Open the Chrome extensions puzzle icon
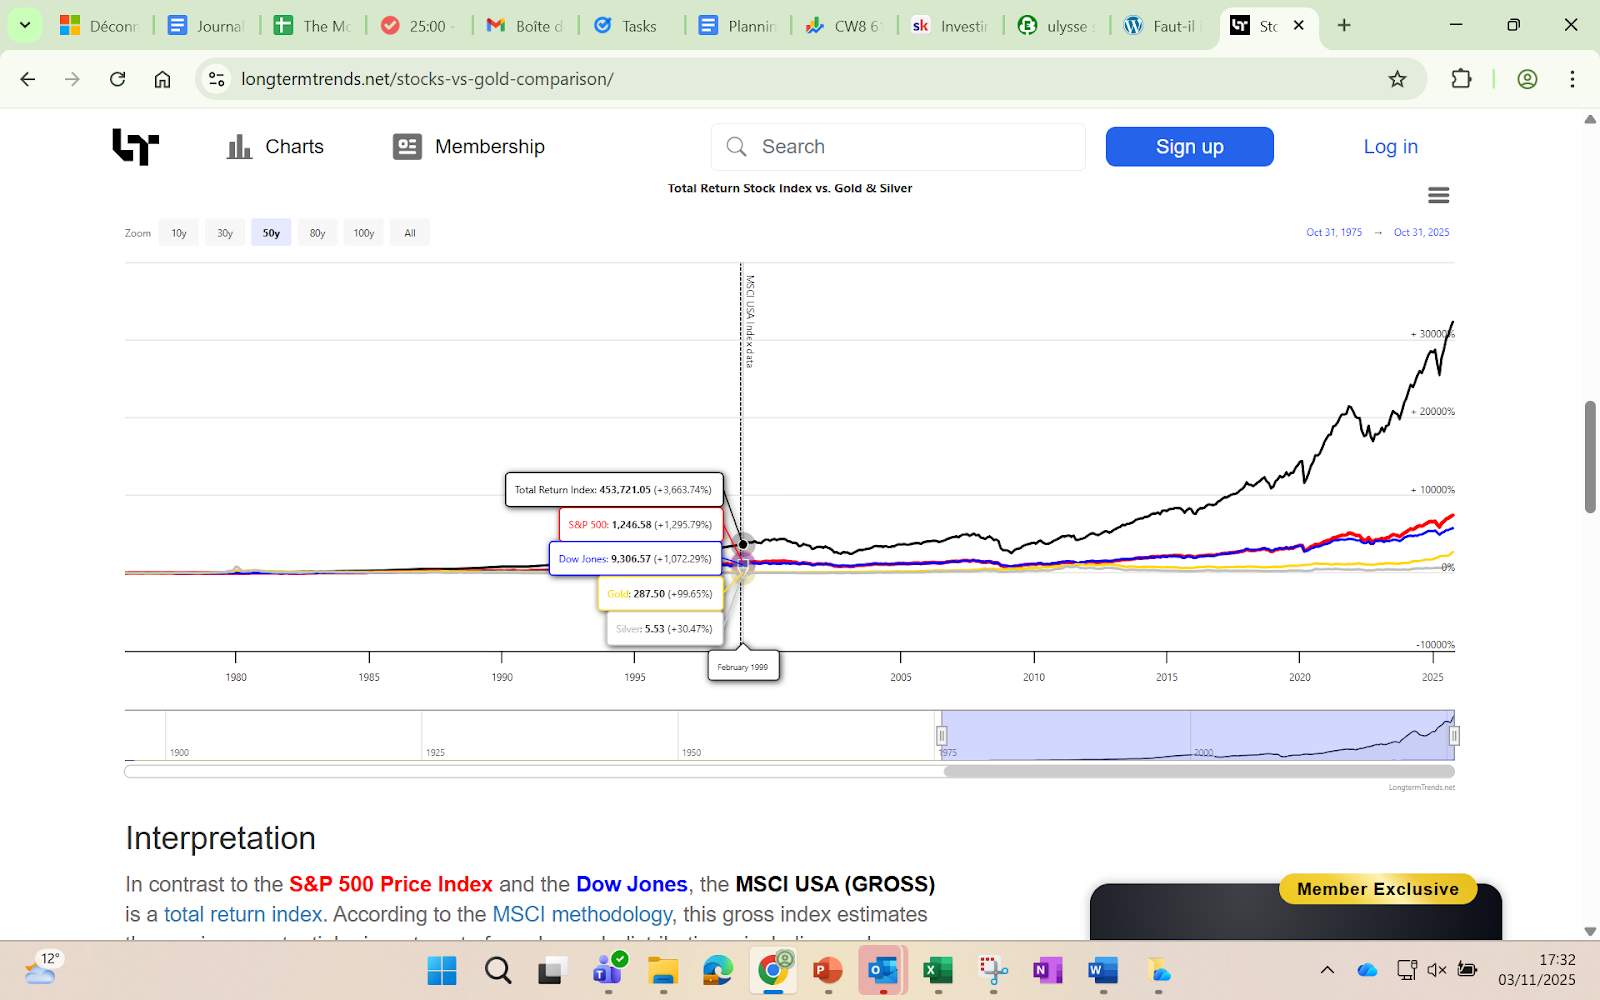 coord(1461,79)
